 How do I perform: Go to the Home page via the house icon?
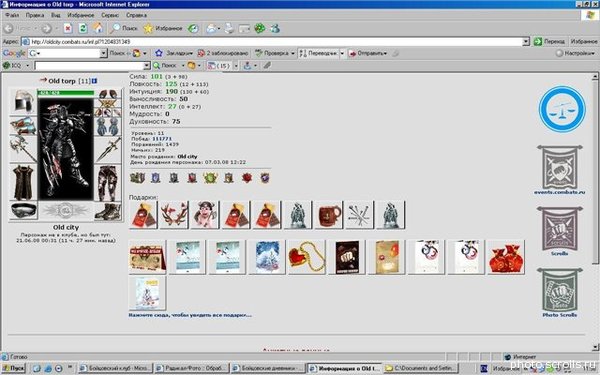pyautogui.click(x=98, y=28)
